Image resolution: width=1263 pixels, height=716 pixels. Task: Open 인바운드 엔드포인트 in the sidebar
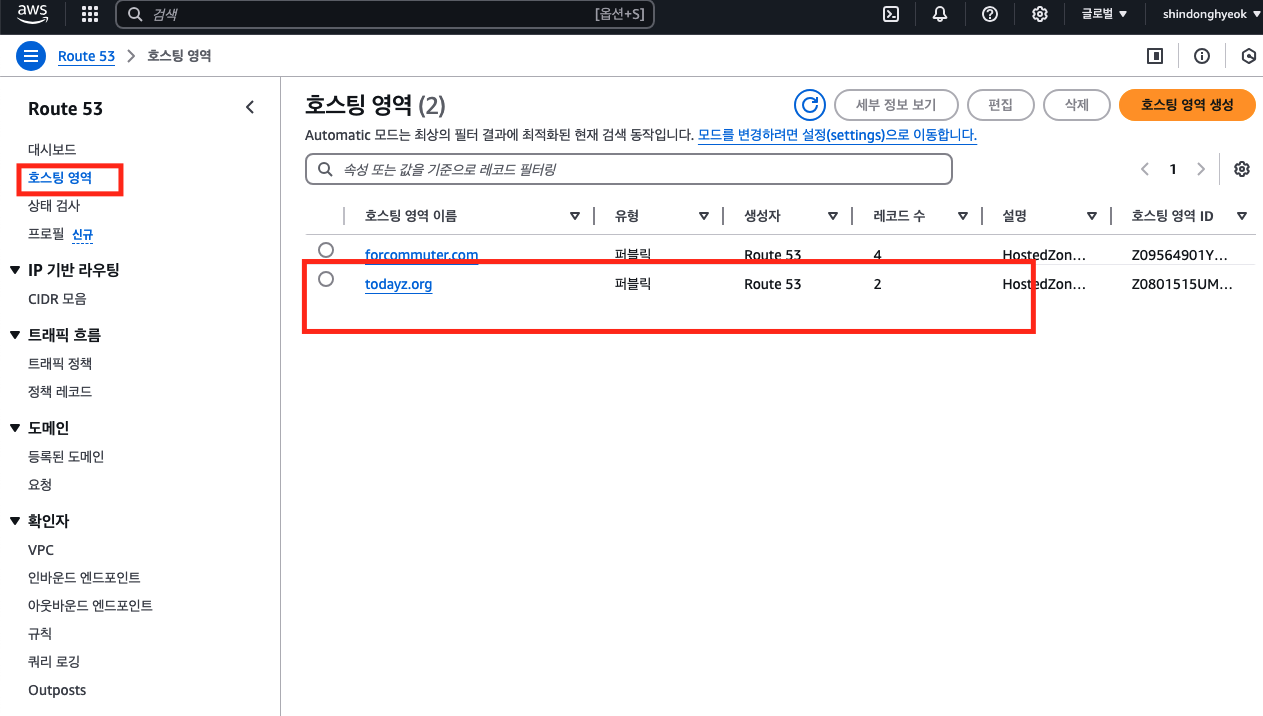84,577
